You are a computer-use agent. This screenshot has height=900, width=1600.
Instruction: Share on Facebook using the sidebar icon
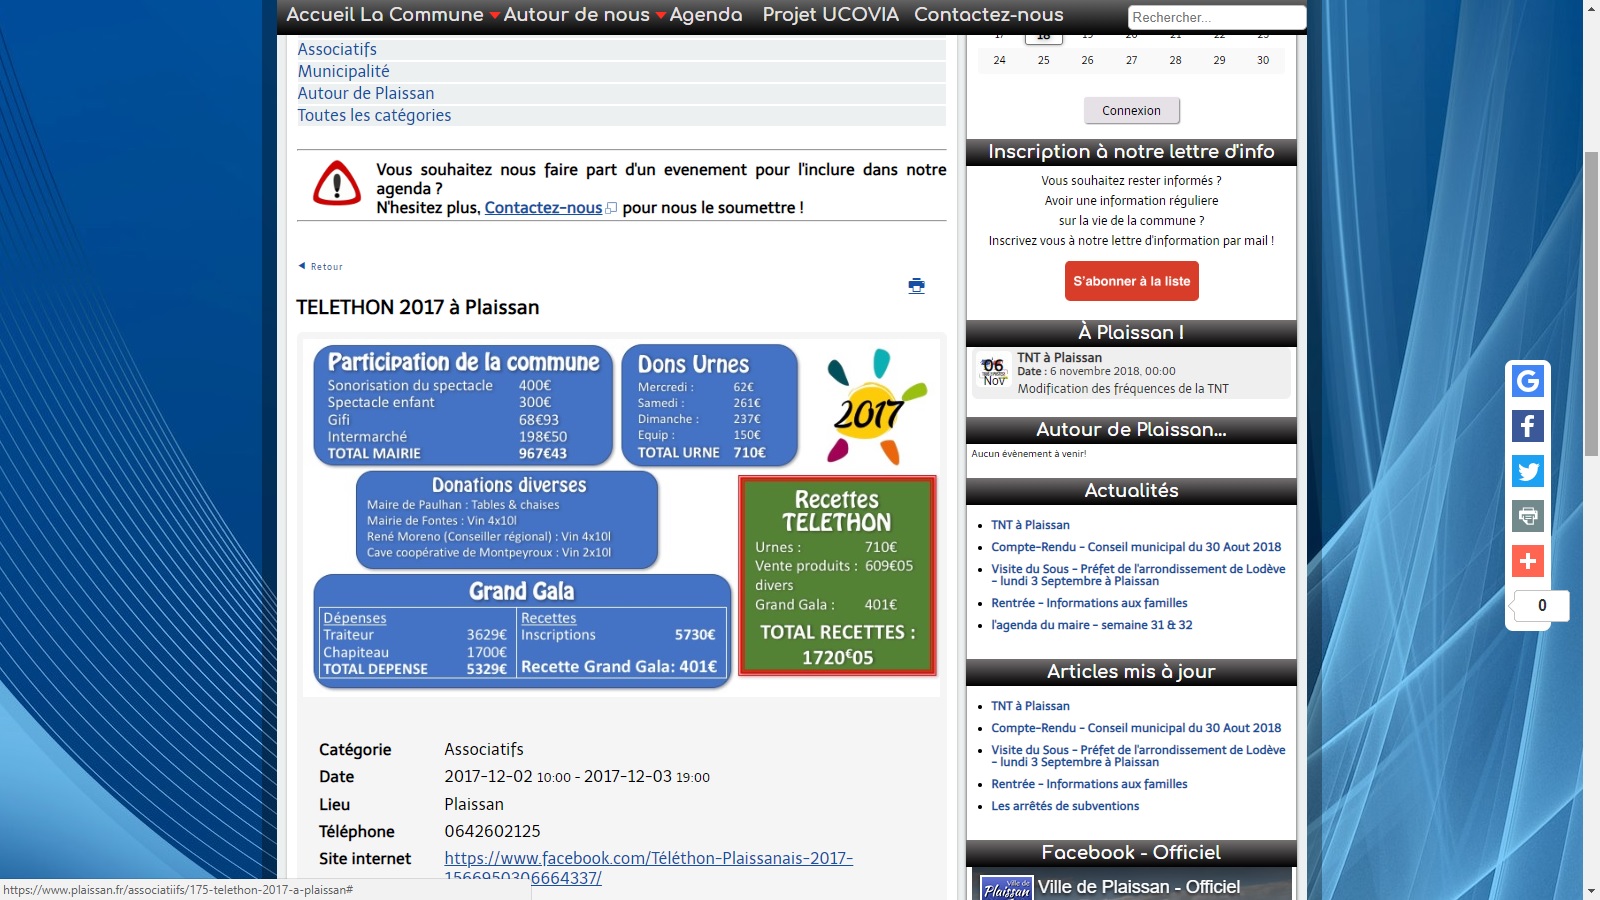tap(1527, 426)
